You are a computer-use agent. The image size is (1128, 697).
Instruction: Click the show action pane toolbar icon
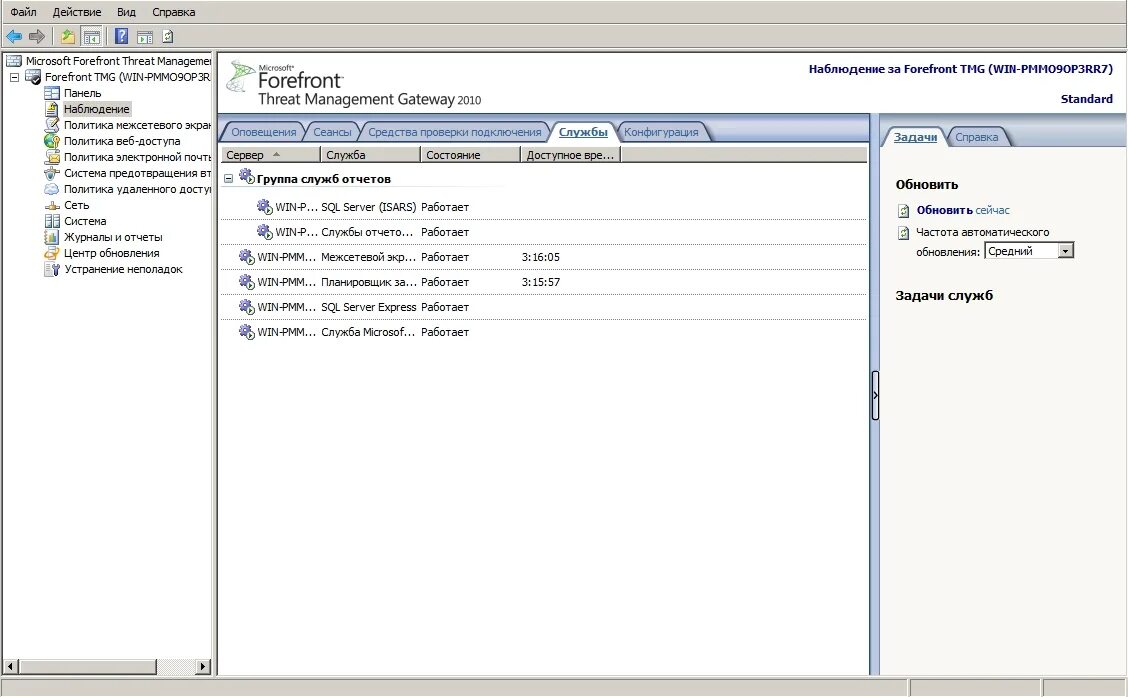point(146,35)
